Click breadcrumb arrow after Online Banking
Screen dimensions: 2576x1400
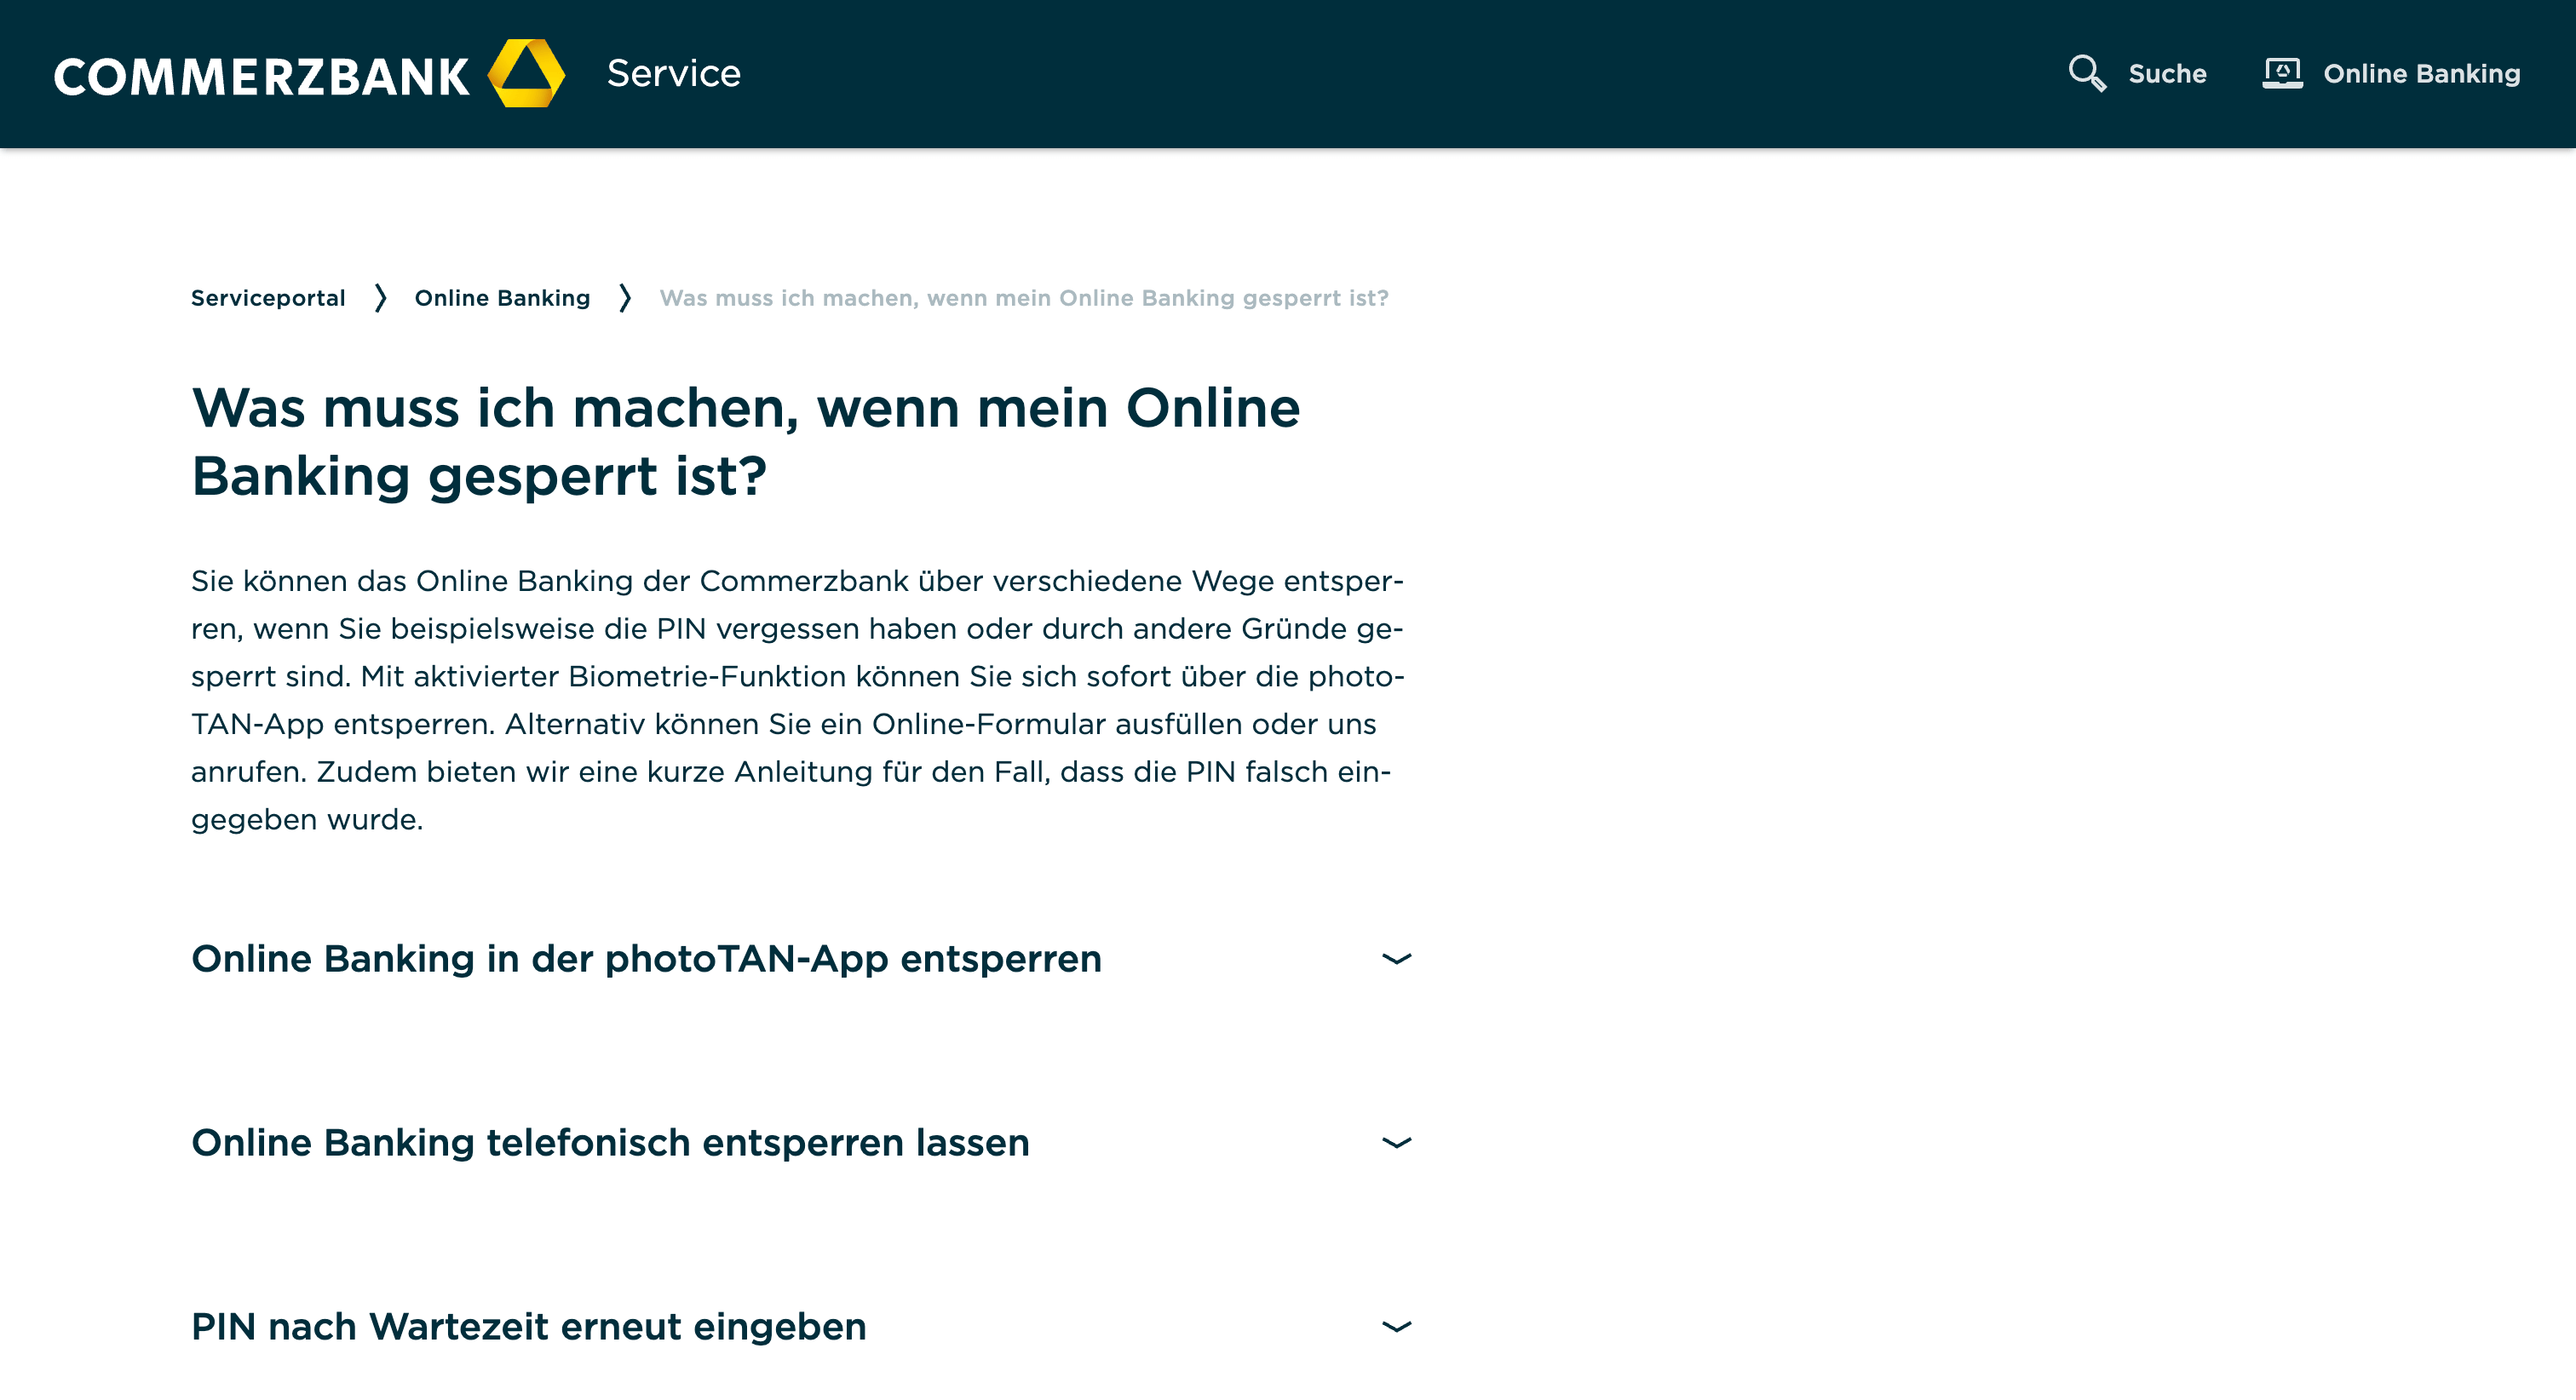point(625,298)
